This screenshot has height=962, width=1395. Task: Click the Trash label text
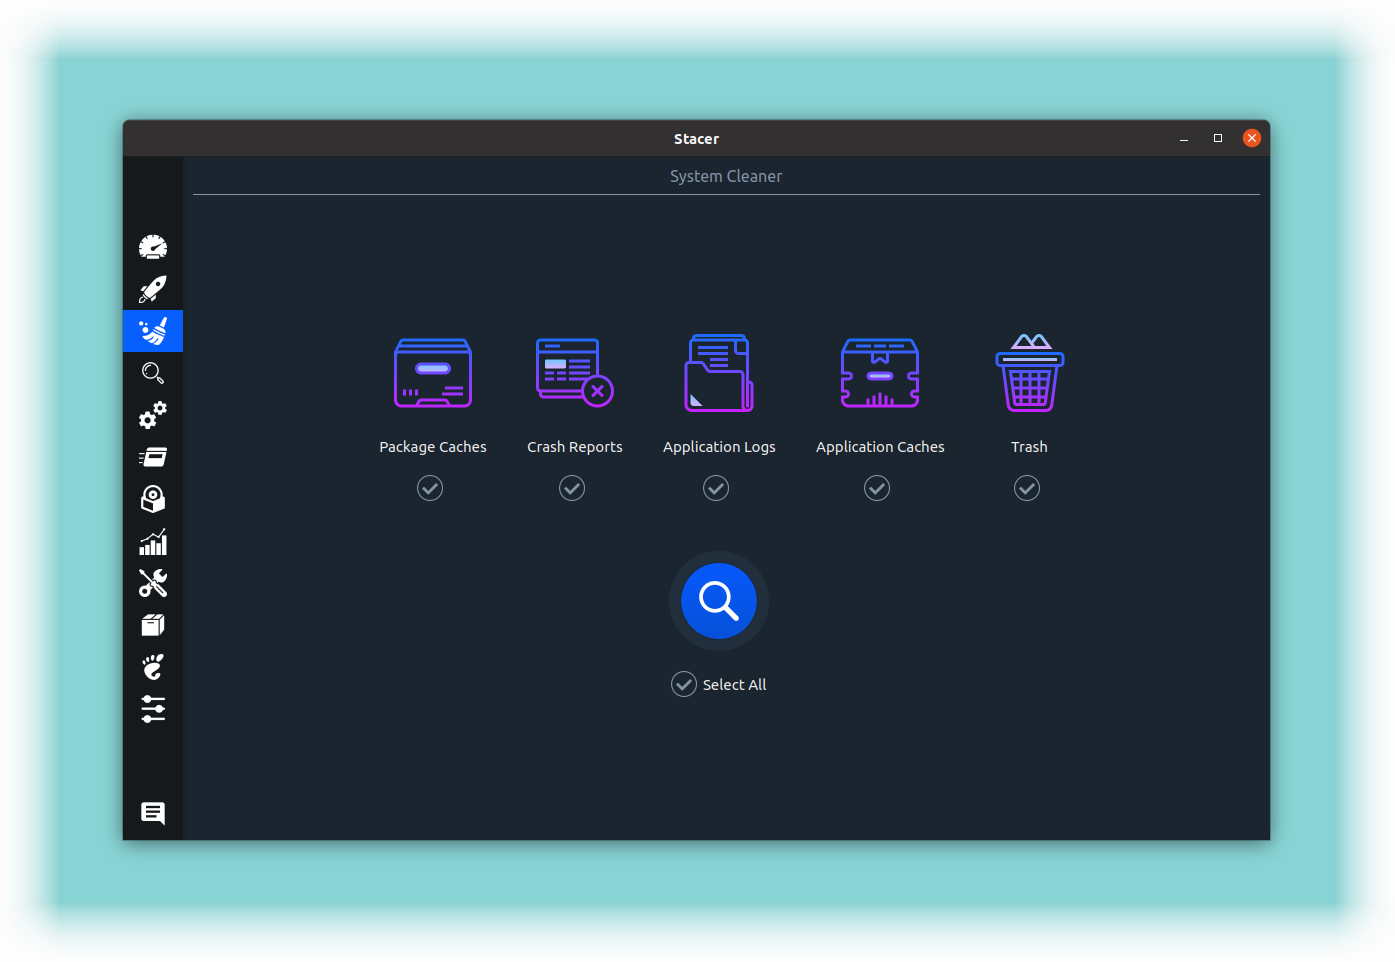tap(1029, 447)
